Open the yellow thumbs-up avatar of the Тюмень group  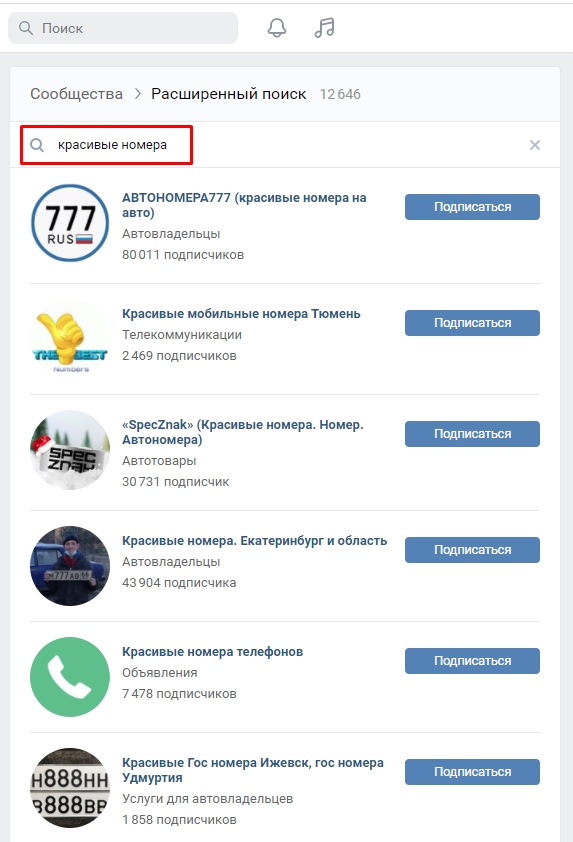[x=70, y=338]
